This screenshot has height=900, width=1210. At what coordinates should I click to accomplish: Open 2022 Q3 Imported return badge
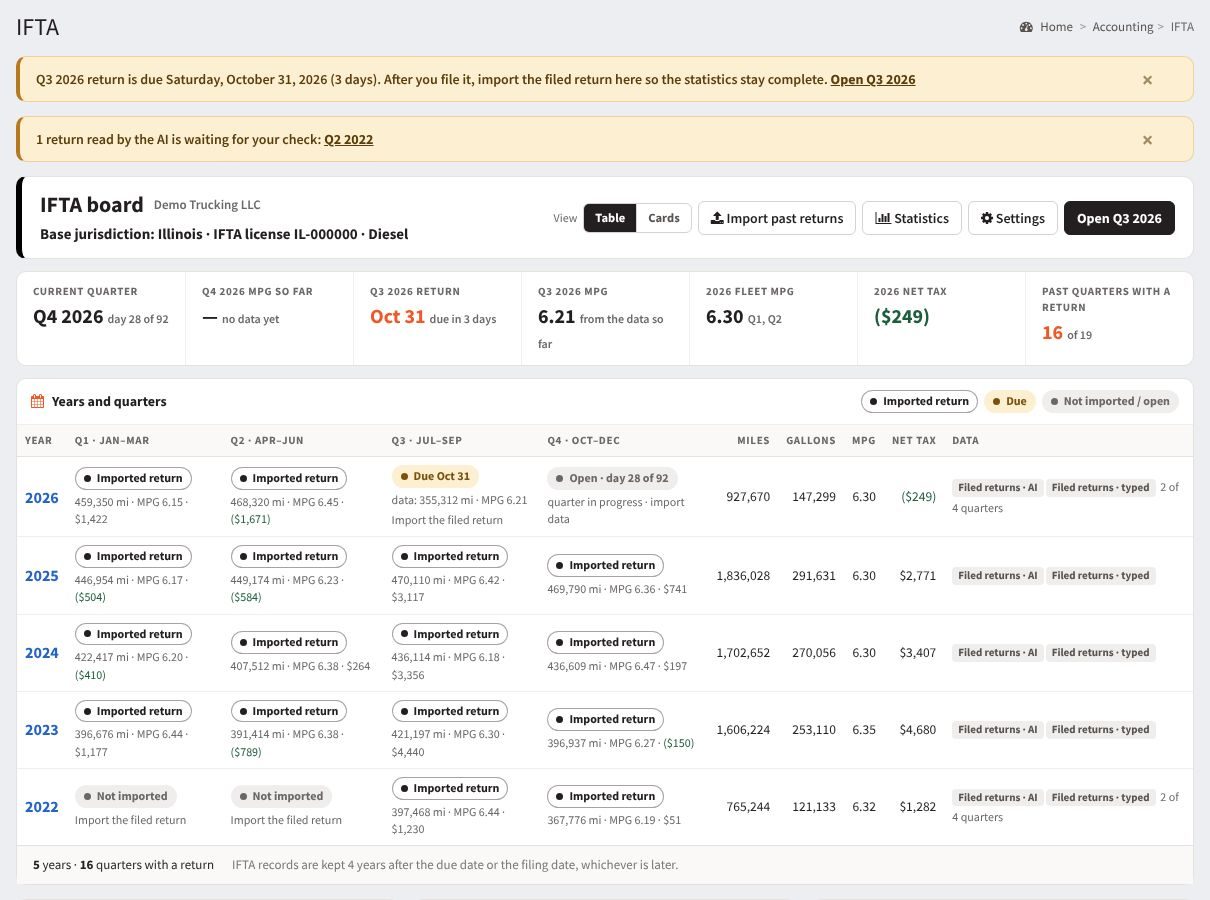click(x=450, y=788)
